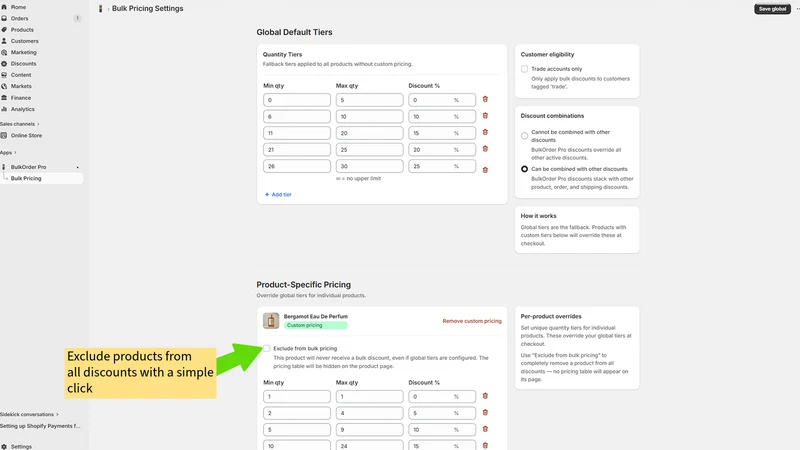Viewport: 800px width, 450px height.
Task: Click the Orders count badge
Action: (x=77, y=18)
